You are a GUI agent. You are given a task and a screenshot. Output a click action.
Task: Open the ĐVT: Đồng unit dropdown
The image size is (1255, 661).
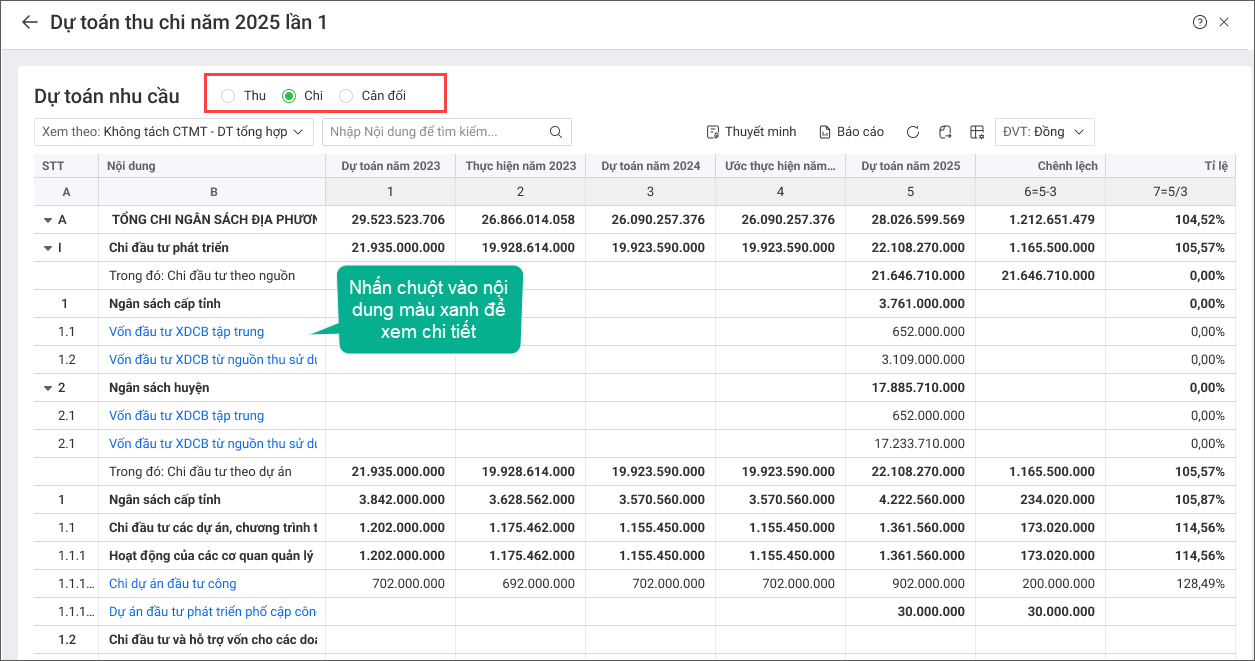[x=1044, y=132]
